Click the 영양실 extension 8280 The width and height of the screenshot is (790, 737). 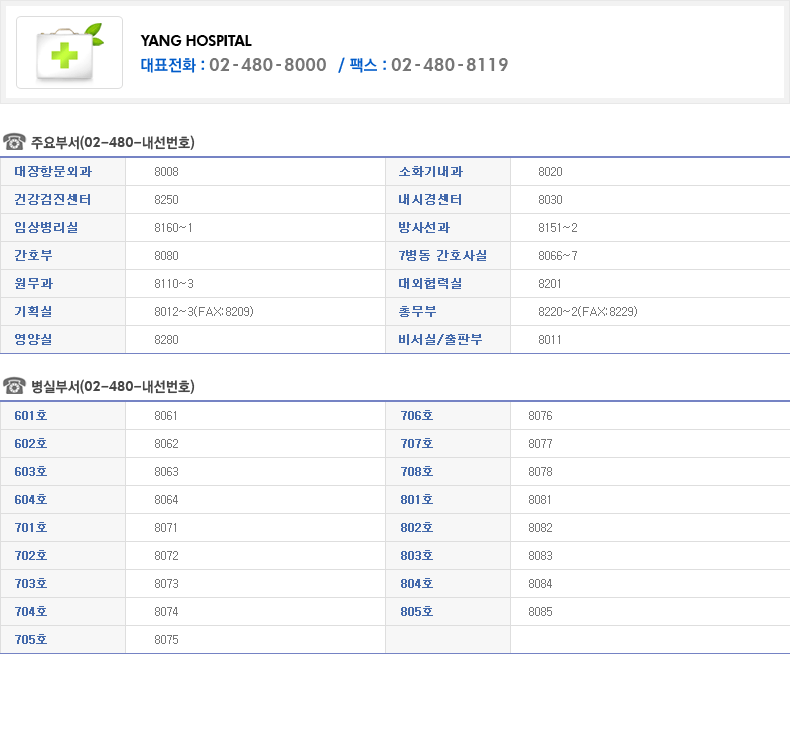(x=166, y=340)
